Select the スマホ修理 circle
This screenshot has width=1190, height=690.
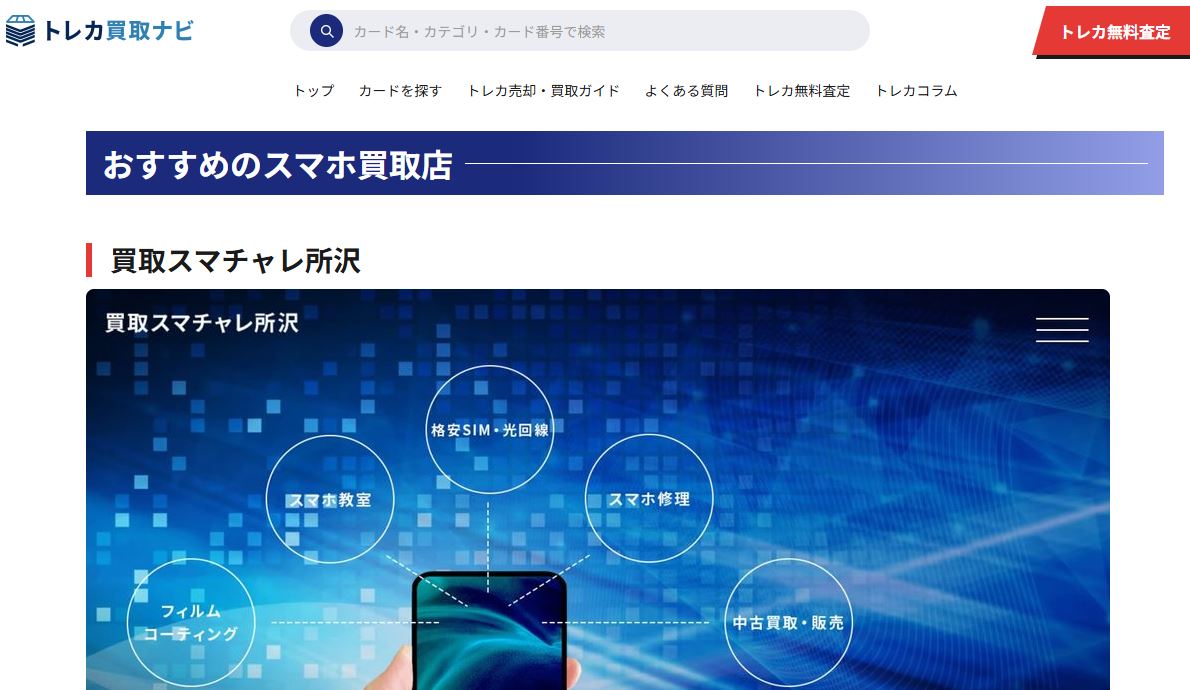[649, 499]
